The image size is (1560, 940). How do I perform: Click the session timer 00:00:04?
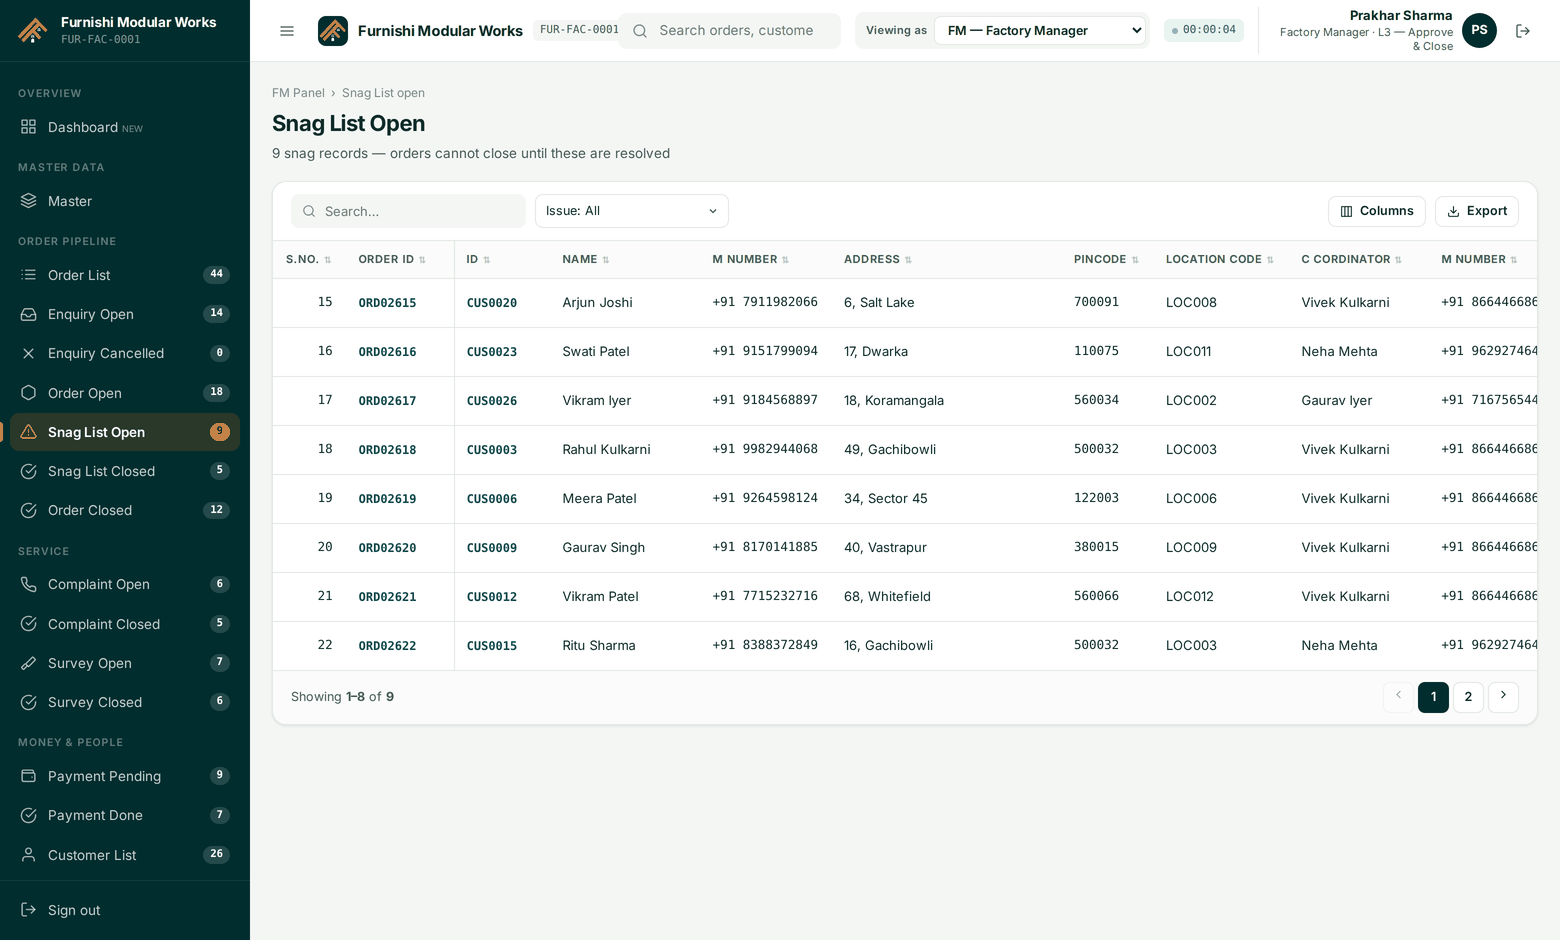click(1204, 30)
